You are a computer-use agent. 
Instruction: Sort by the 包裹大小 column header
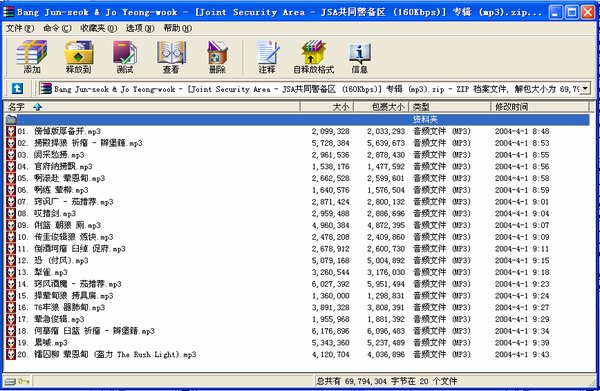tap(381, 107)
